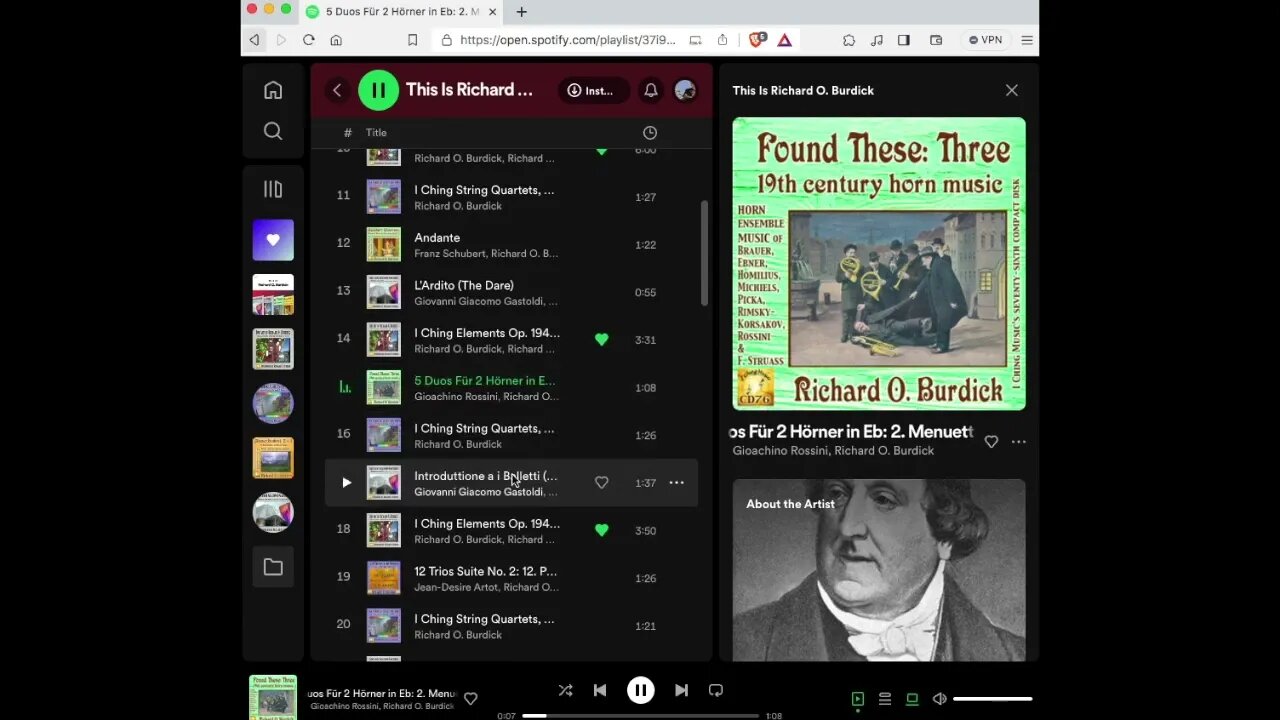Like current song in bottom bar

coord(470,699)
